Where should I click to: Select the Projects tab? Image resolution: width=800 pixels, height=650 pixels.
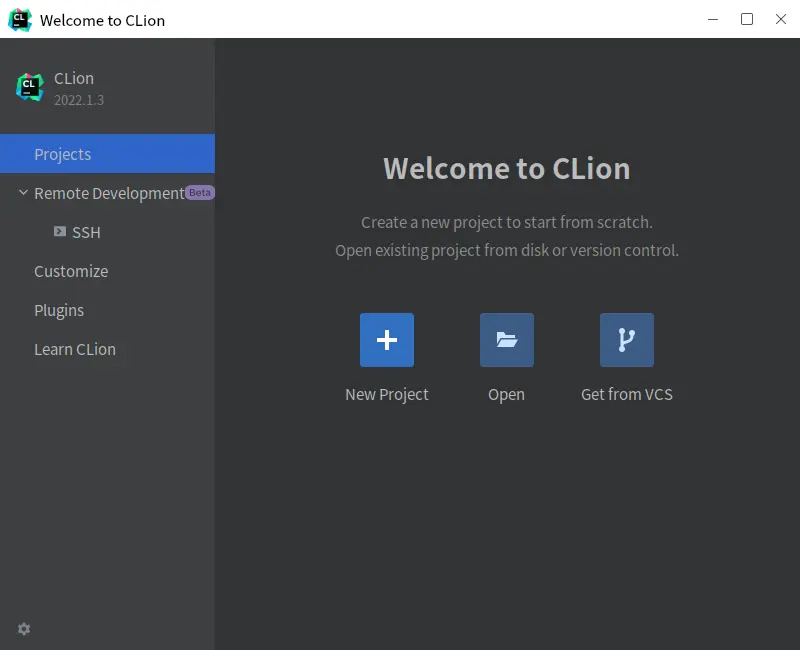[107, 154]
